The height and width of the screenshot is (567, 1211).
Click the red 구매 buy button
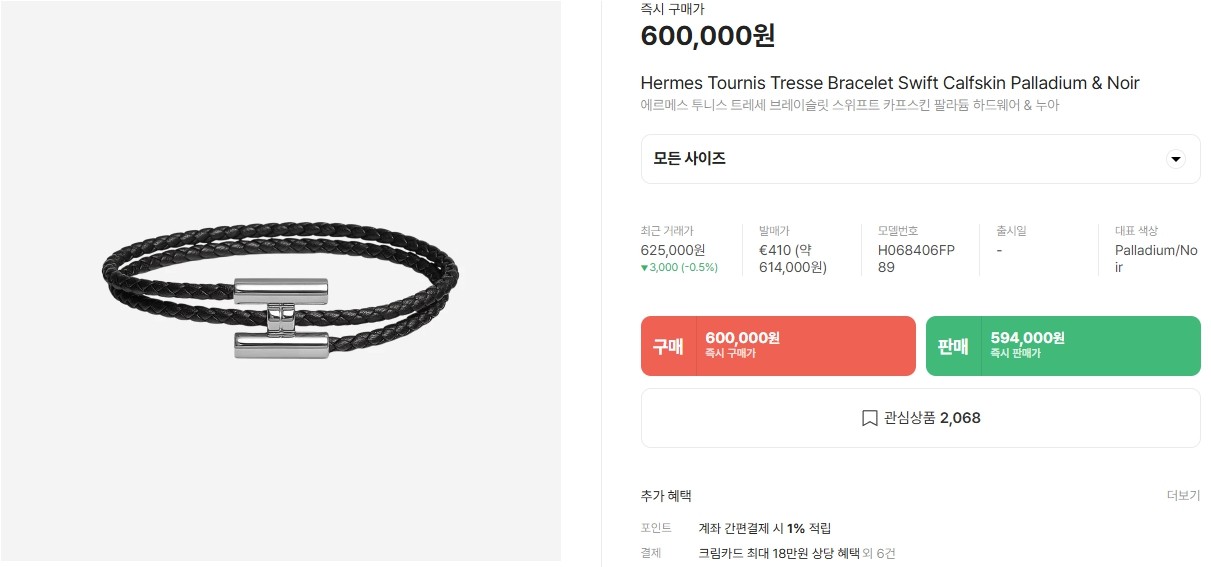point(778,346)
